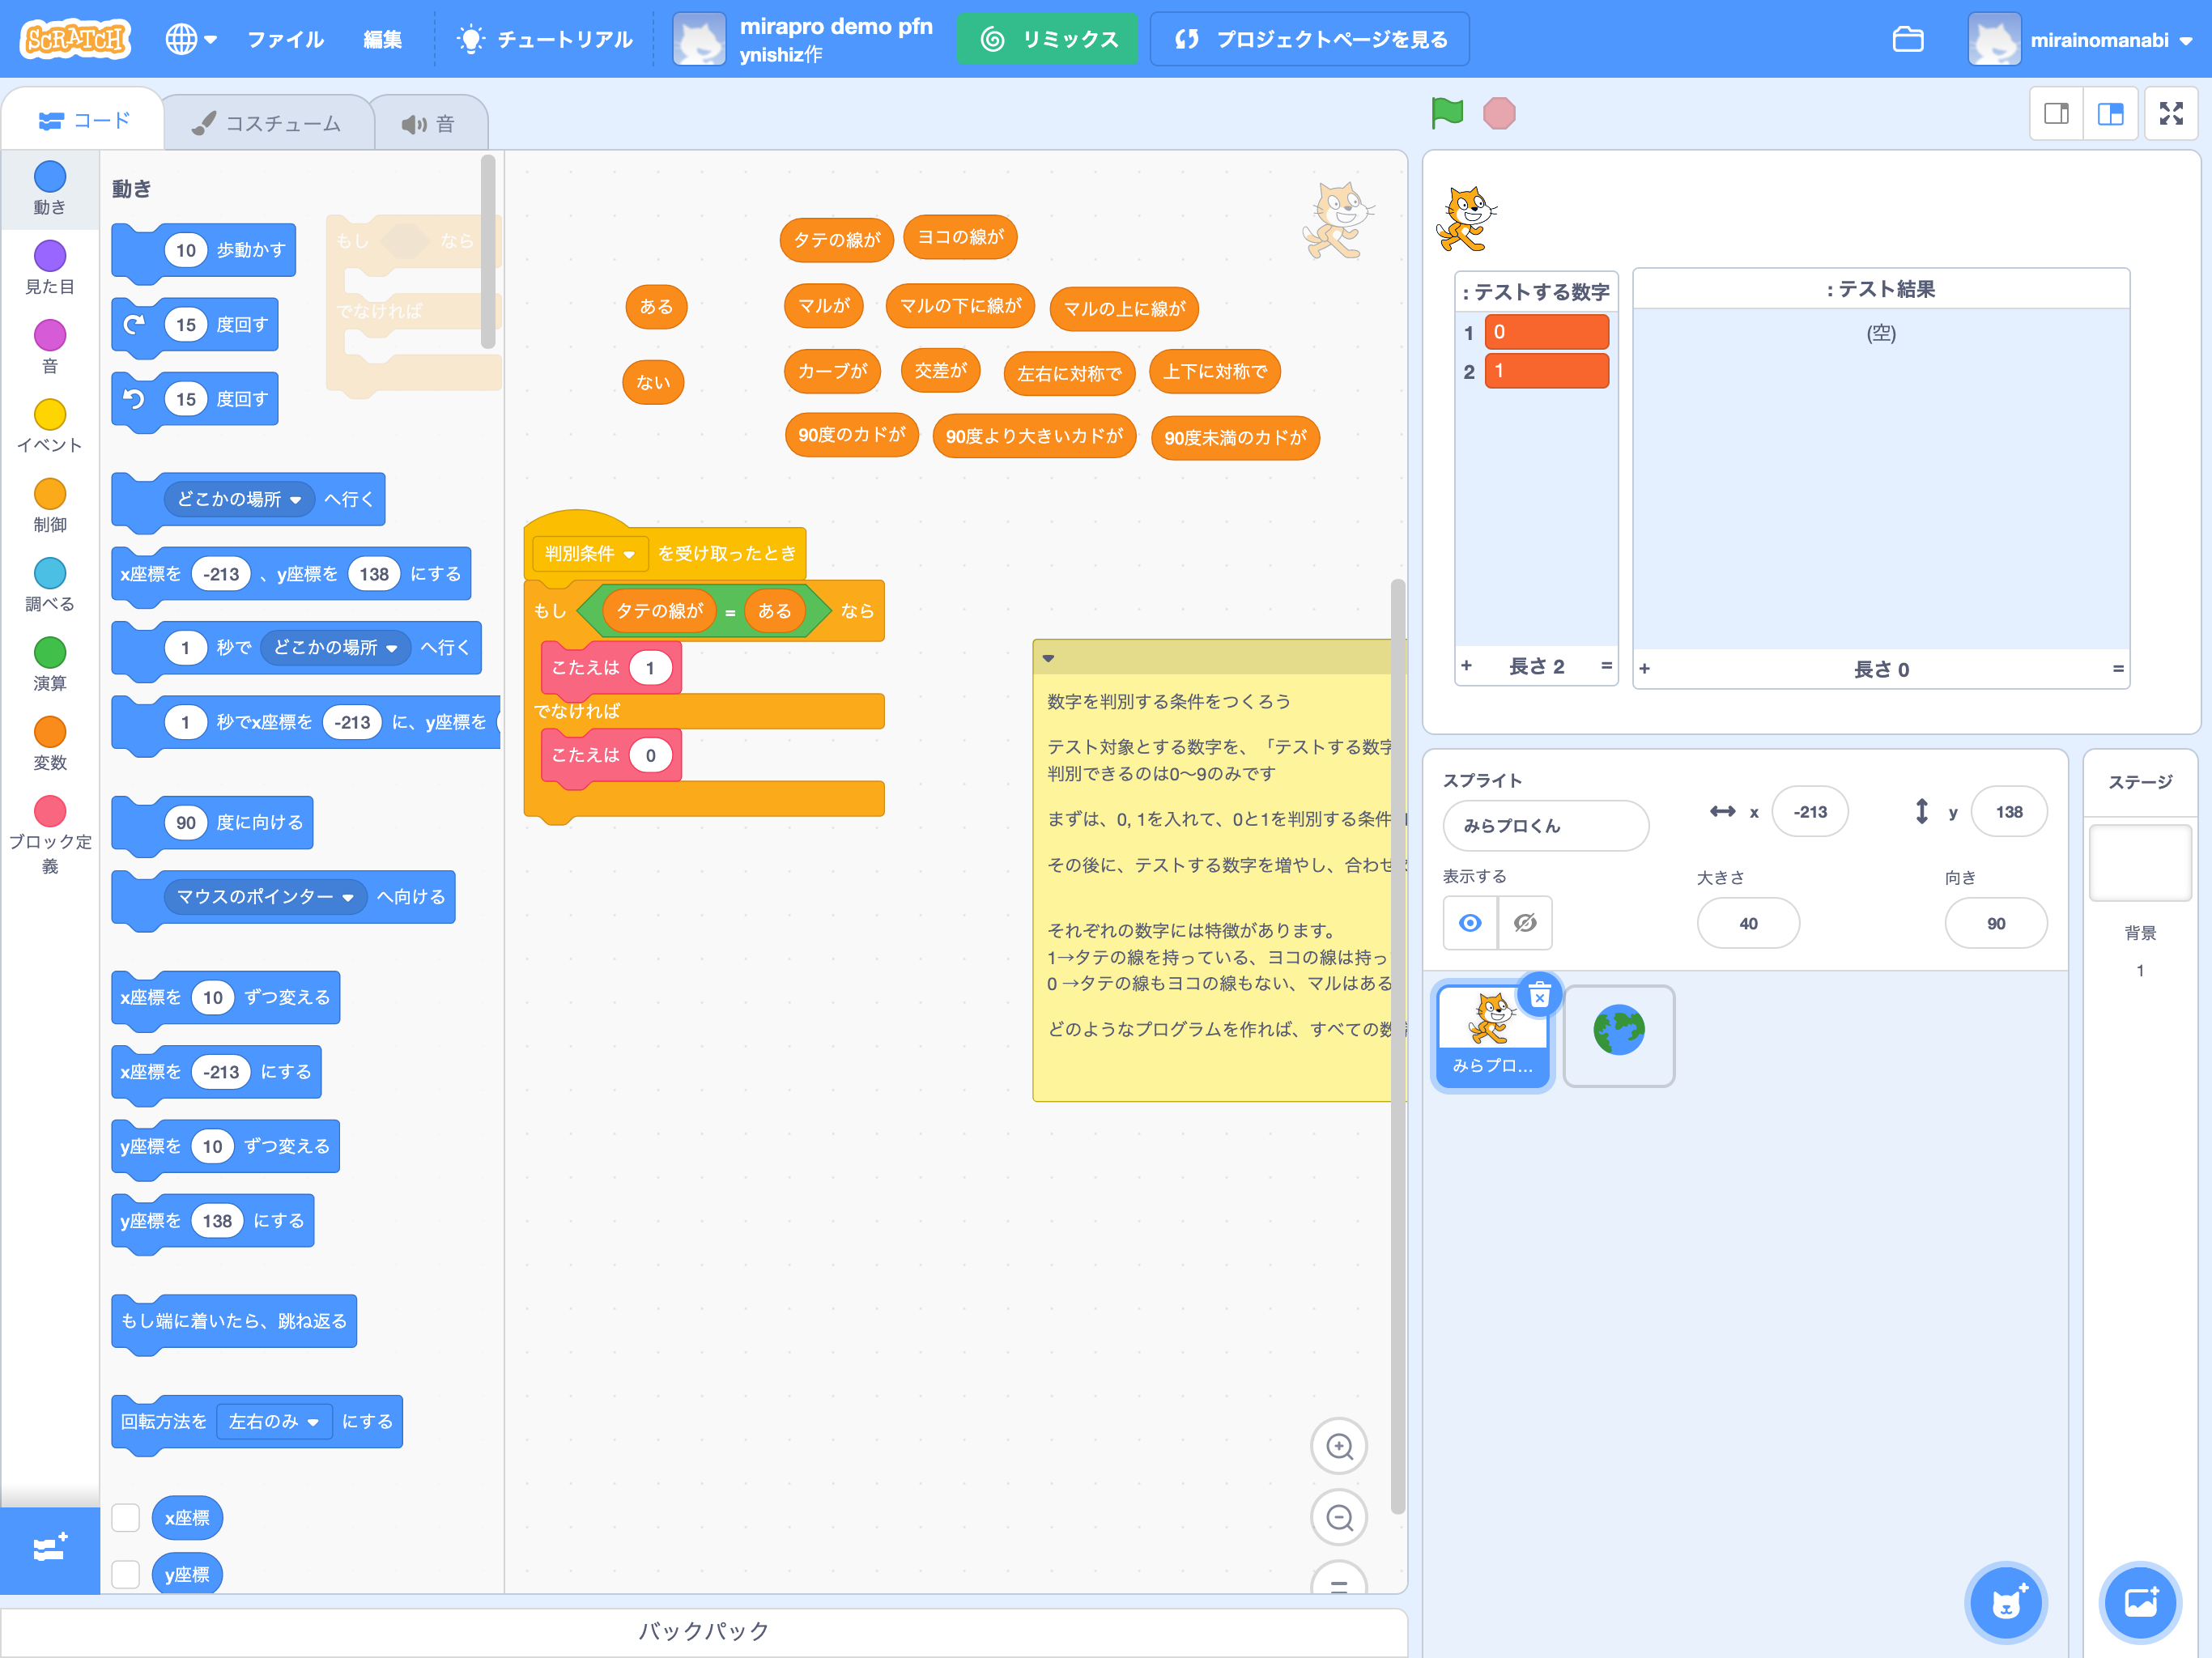Zoom in on the code workspace

tap(1339, 1446)
